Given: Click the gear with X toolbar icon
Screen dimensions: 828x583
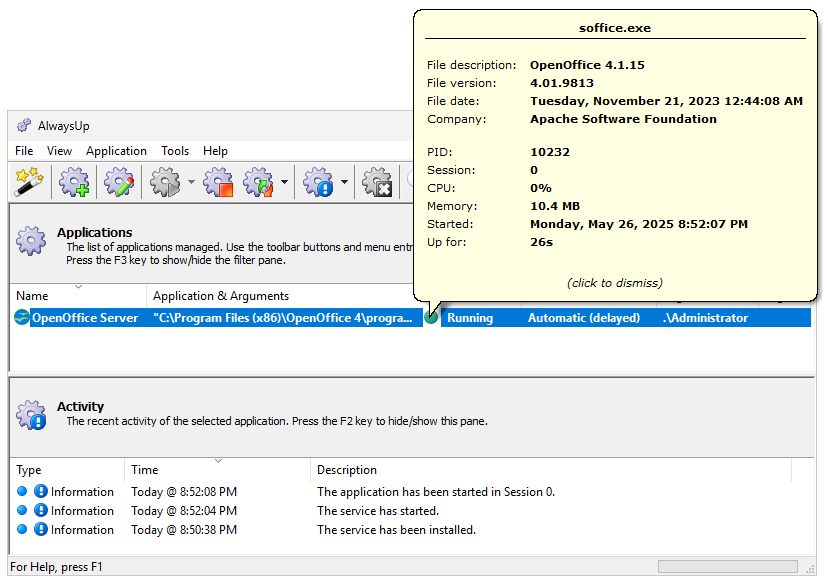Looking at the screenshot, I should tap(377, 182).
